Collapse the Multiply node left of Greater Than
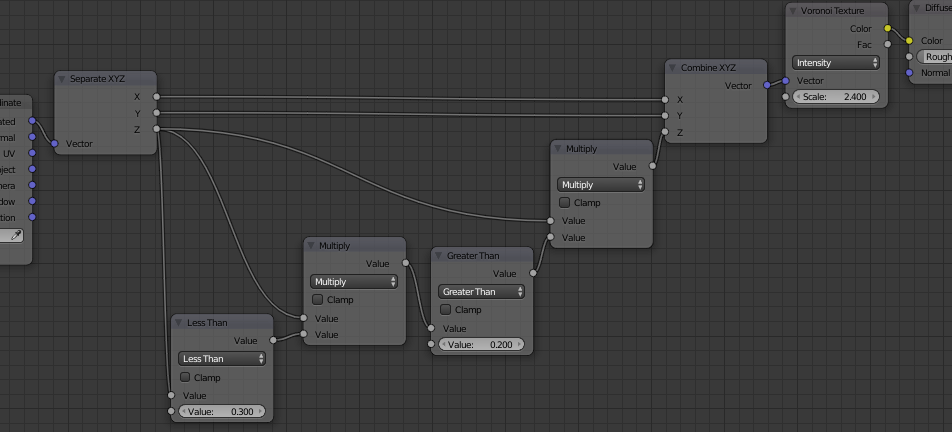Screen dimensions: 952x432 [x=311, y=246]
